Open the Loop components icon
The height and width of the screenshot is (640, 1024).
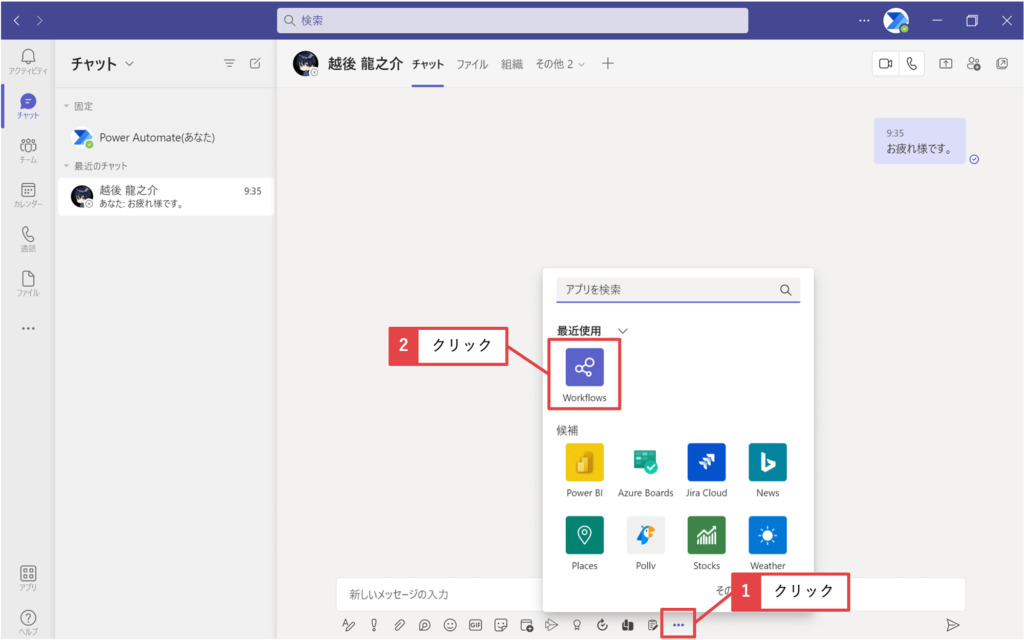[x=424, y=625]
